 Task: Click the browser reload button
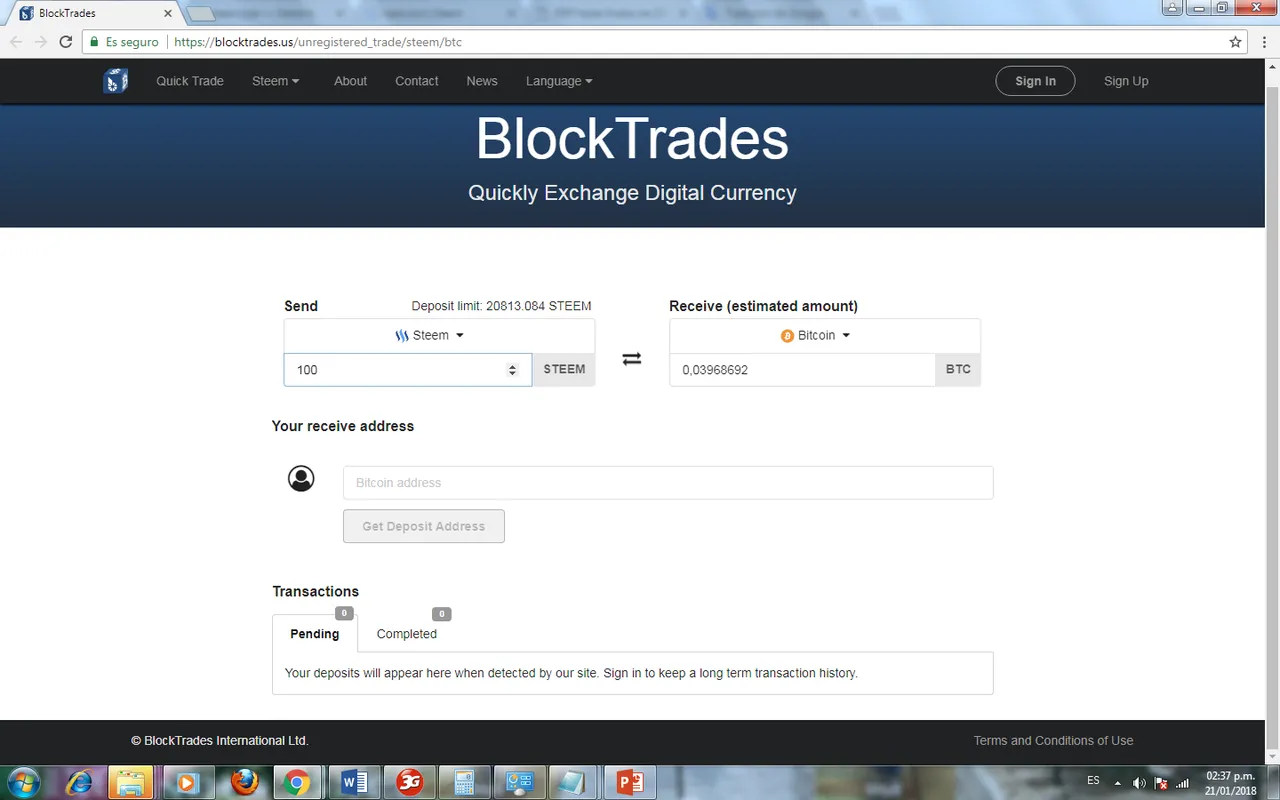[x=66, y=42]
